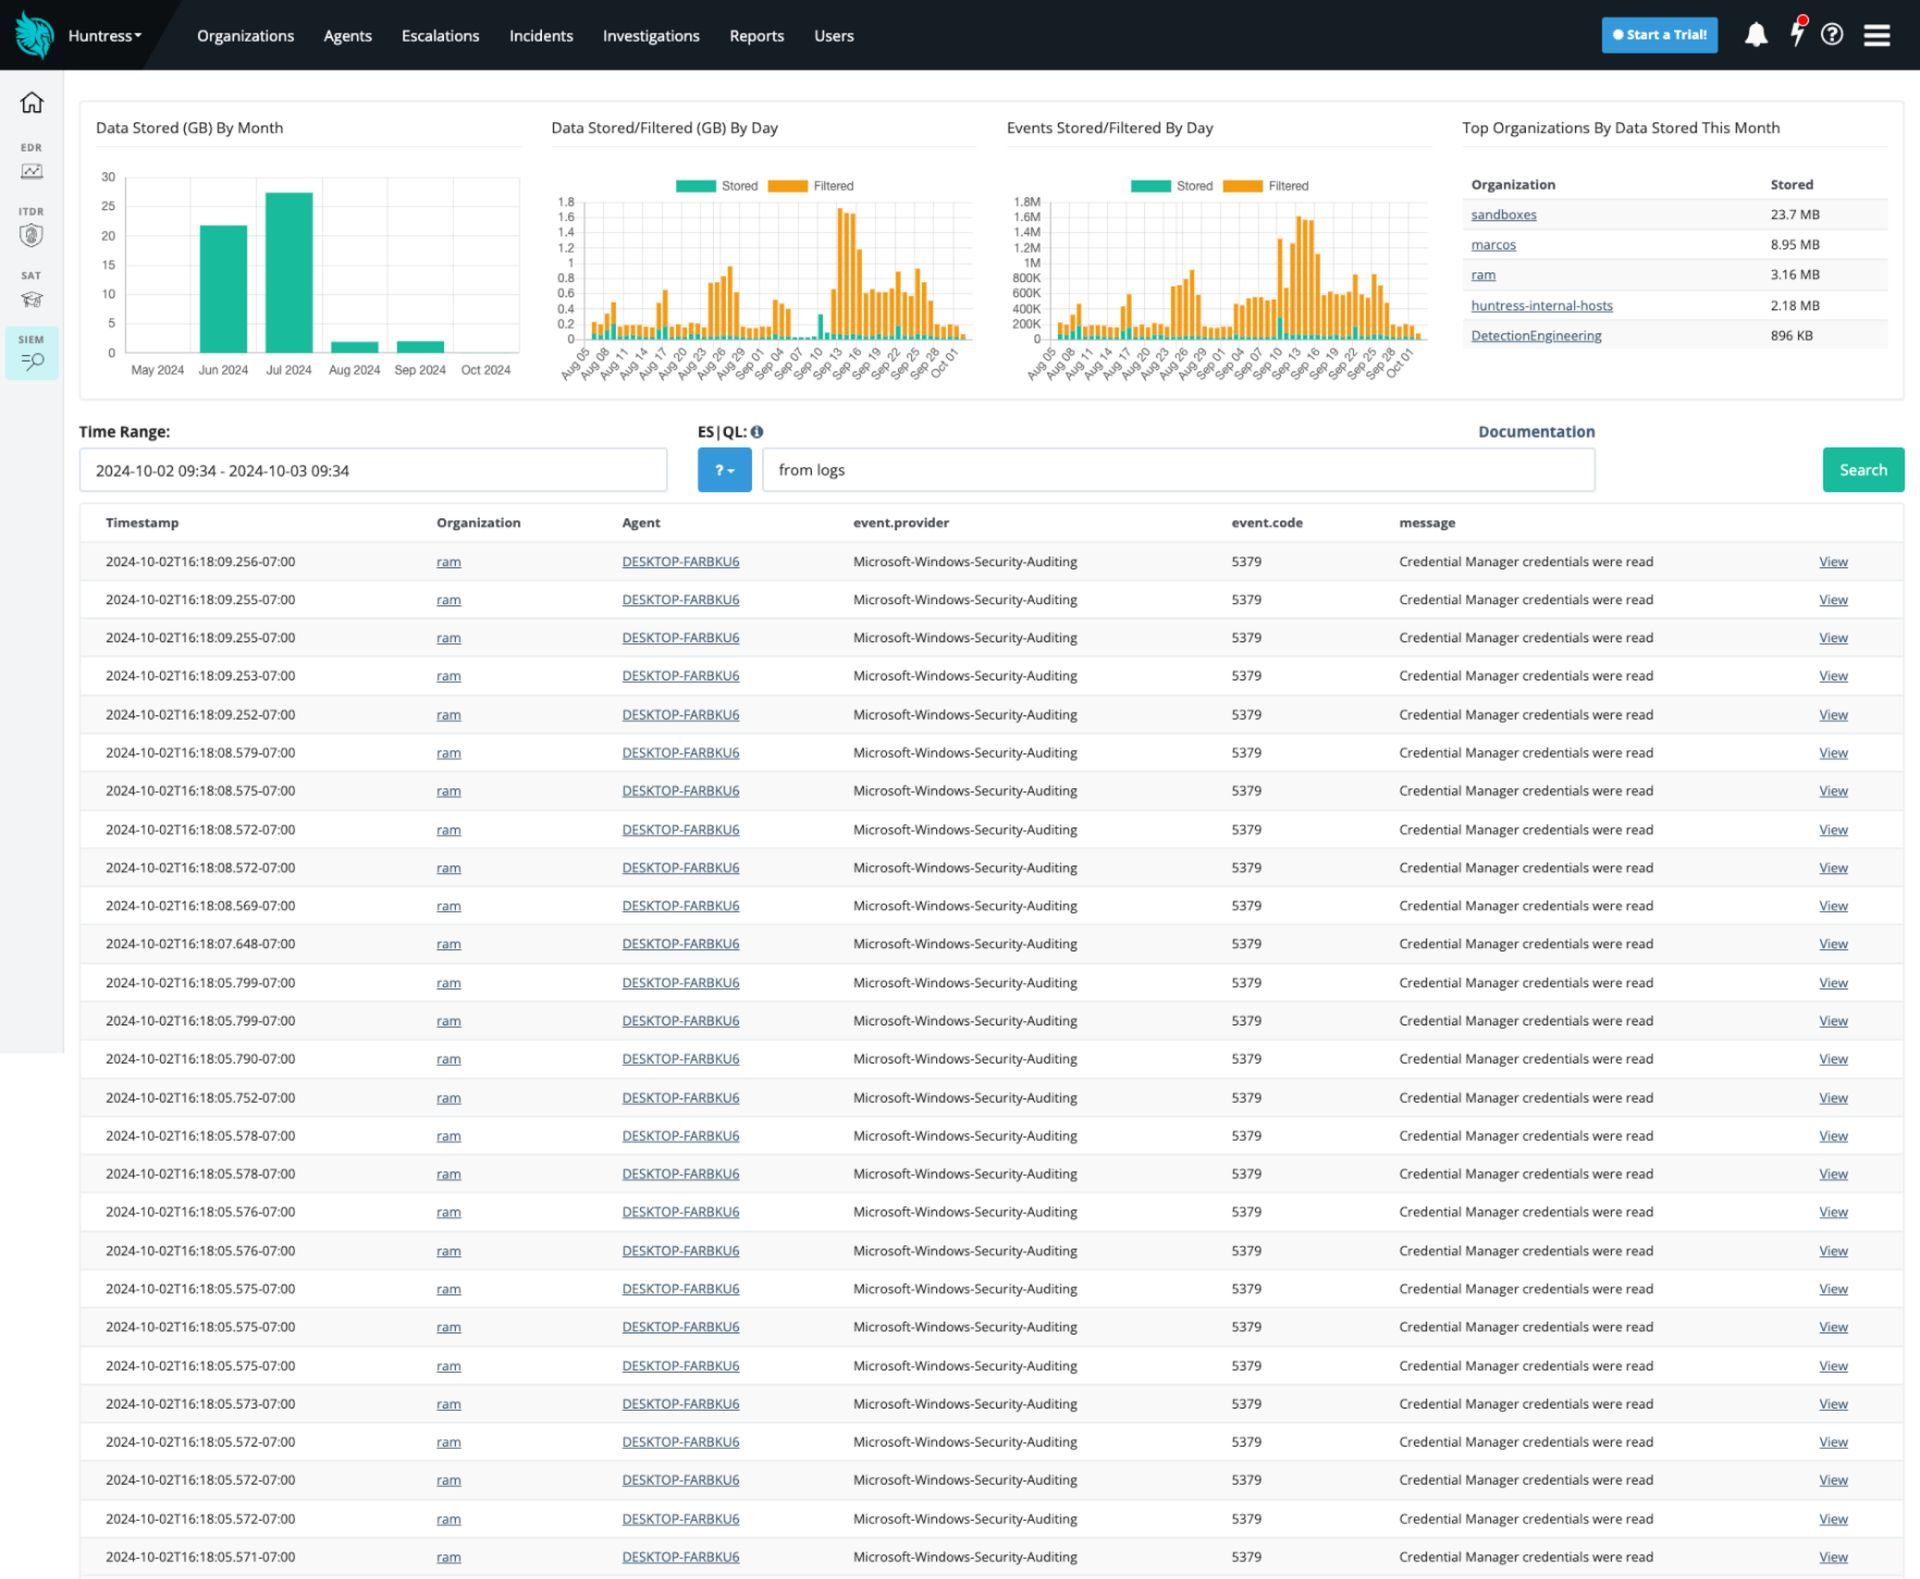Open the home icon in sidebar
The height and width of the screenshot is (1579, 1920).
32,103
